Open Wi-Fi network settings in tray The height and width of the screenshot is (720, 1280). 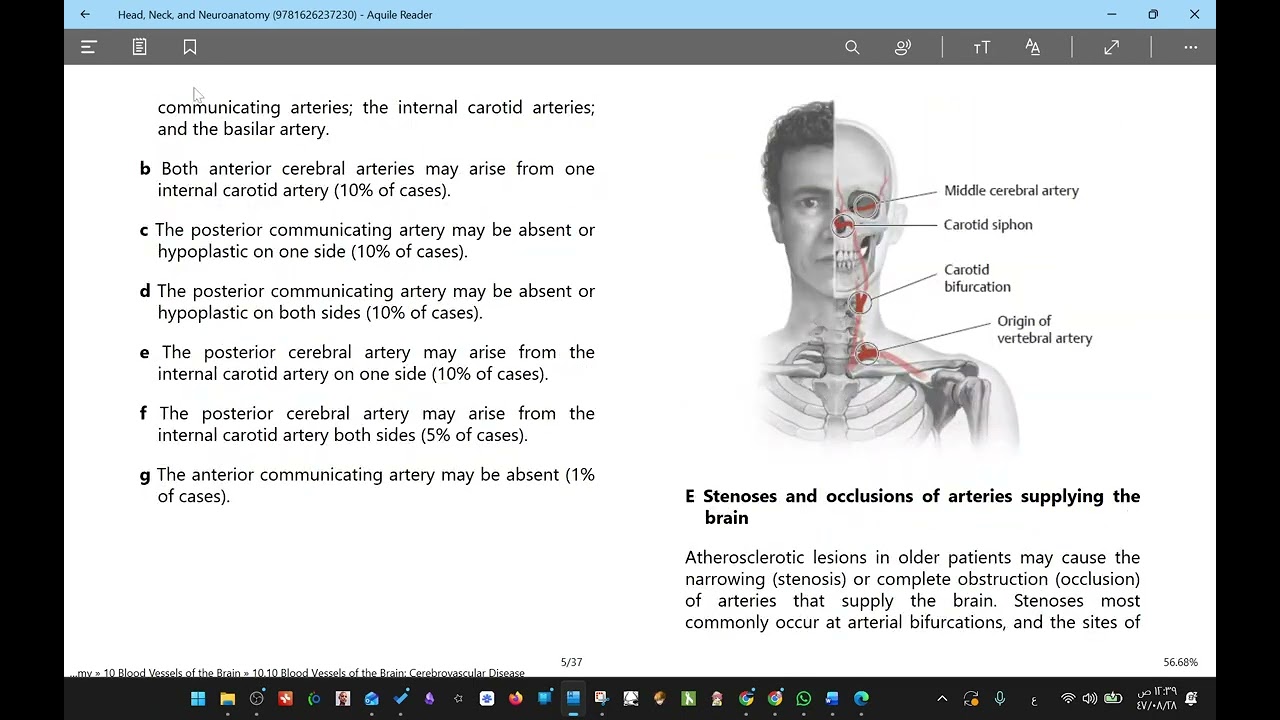[1068, 699]
